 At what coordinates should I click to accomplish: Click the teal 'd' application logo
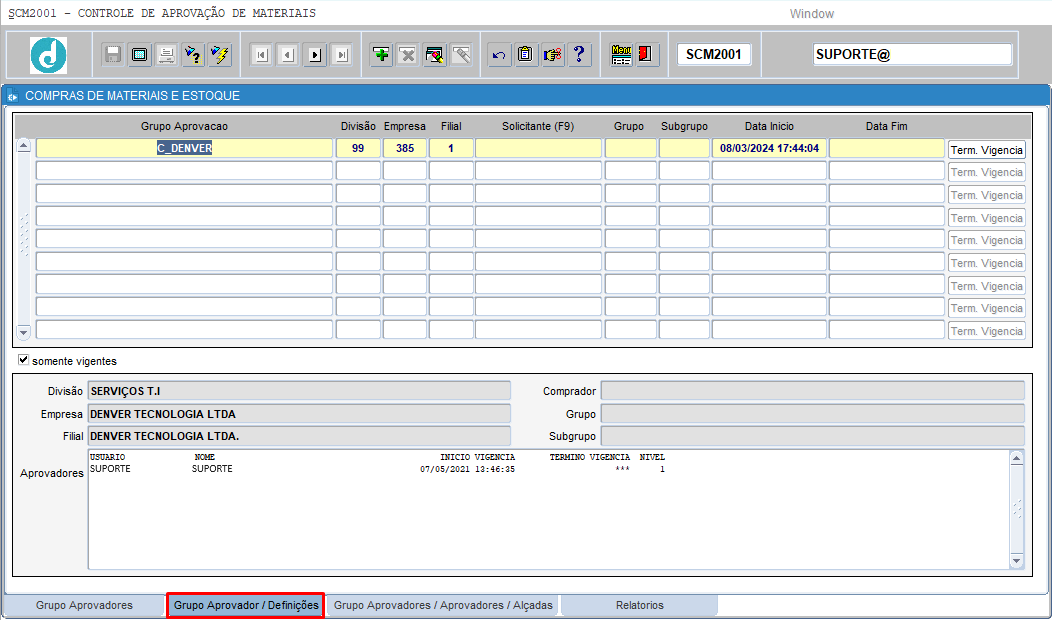[x=48, y=55]
